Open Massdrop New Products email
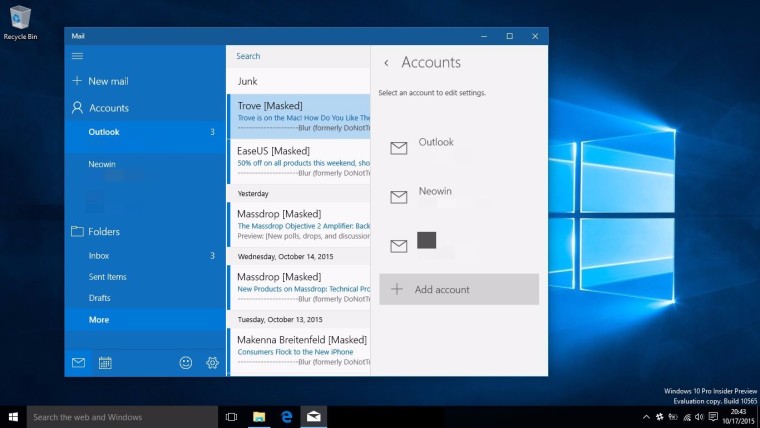This screenshot has height=428, width=760. click(x=299, y=287)
